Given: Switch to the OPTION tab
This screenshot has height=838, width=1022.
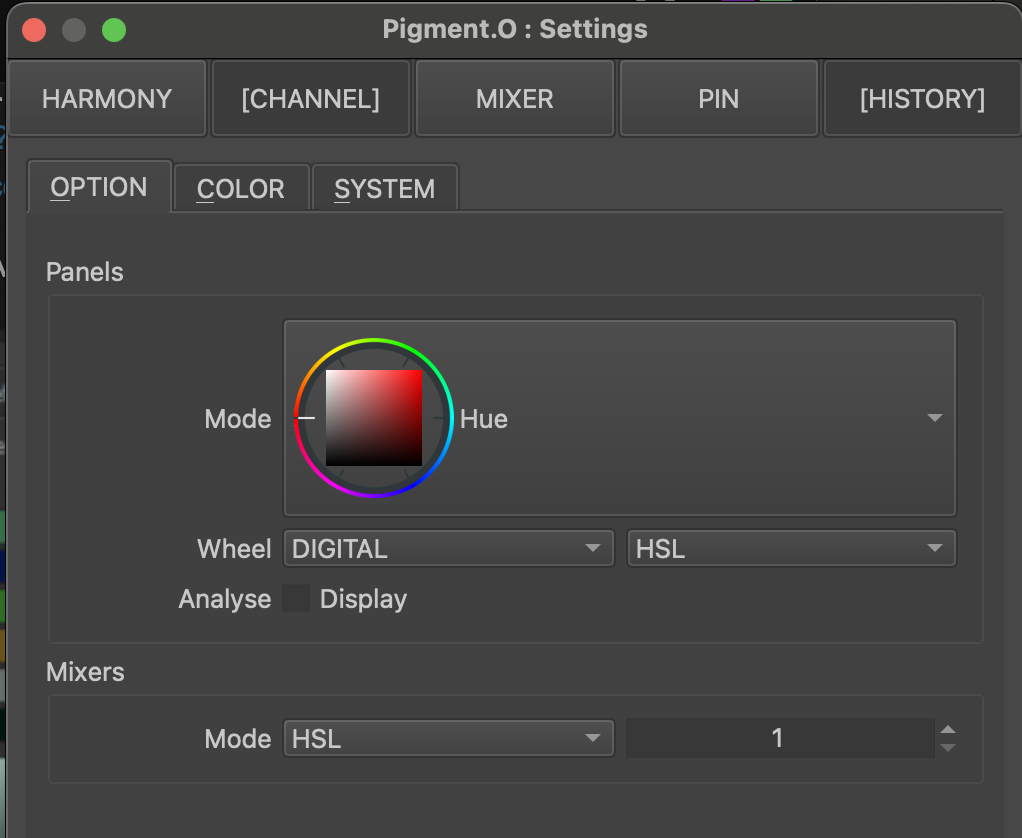Looking at the screenshot, I should pyautogui.click(x=99, y=188).
